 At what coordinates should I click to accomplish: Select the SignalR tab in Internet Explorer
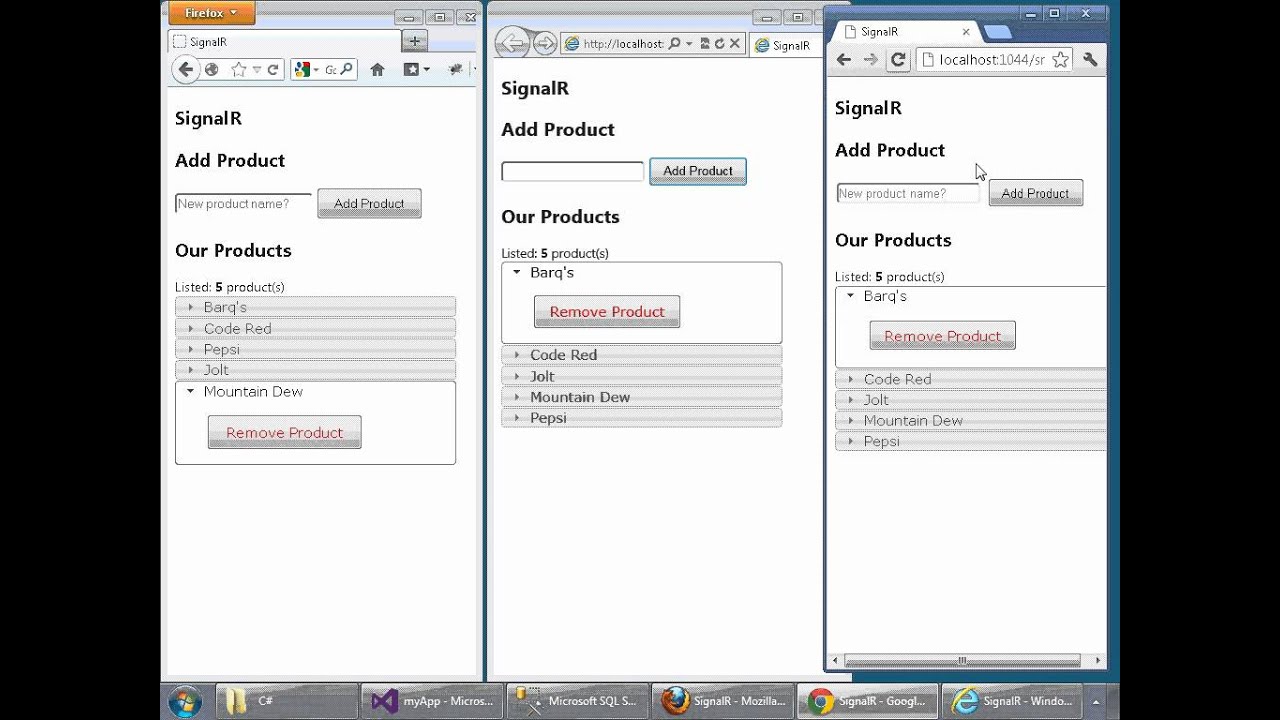coord(784,45)
